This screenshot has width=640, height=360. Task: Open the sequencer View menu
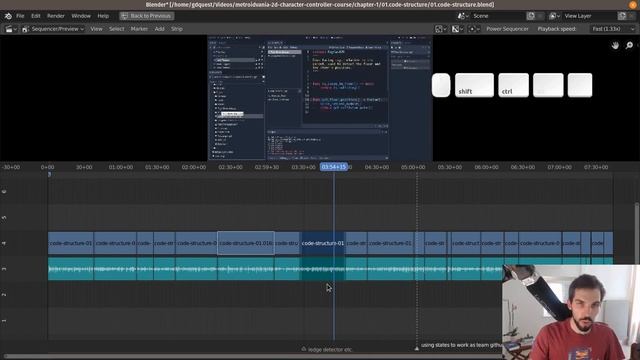coord(96,29)
